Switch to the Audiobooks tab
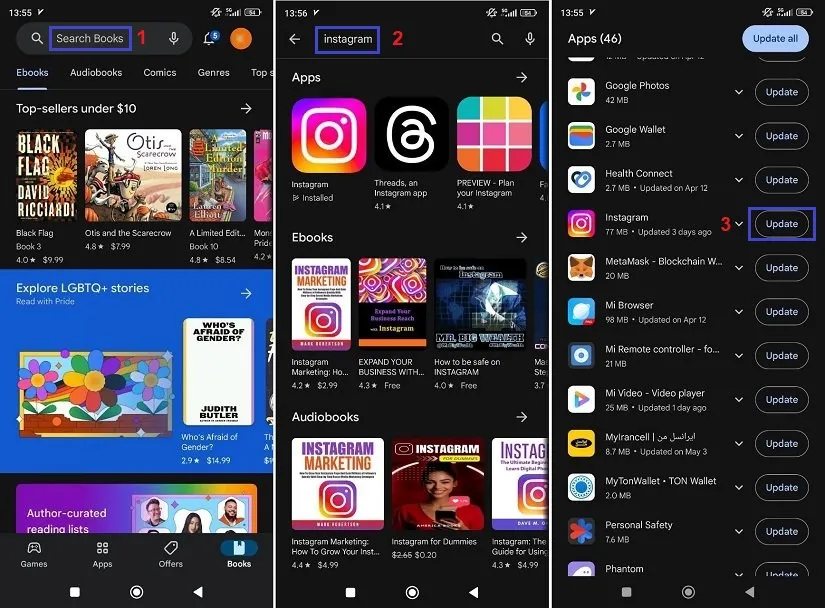This screenshot has height=608, width=825. (x=96, y=73)
